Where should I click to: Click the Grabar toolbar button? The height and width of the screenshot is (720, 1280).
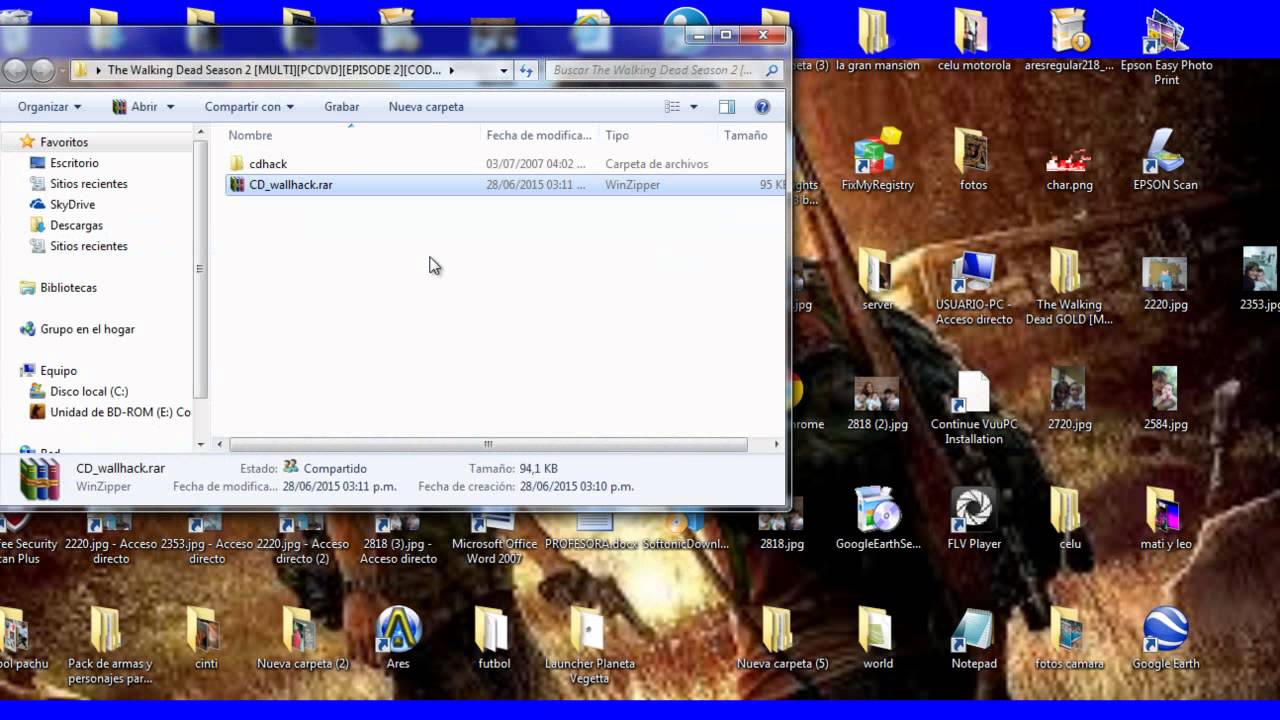click(x=342, y=107)
